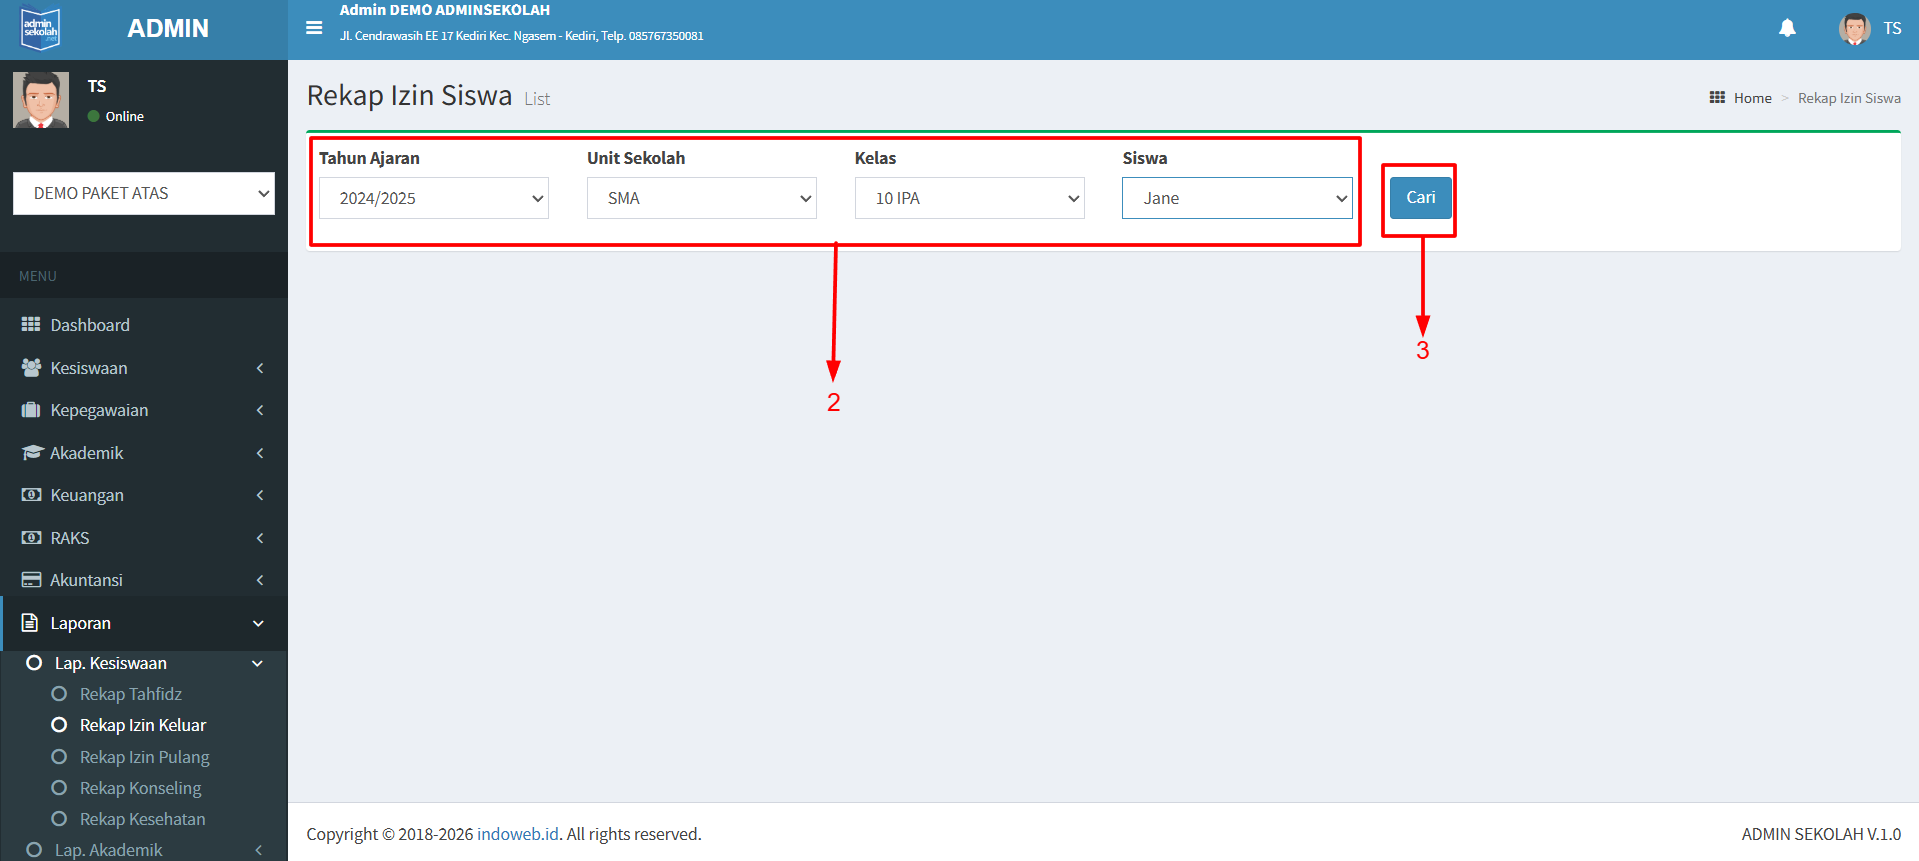Screen dimensions: 1919x861
Task: Open the Unit Sekolah dropdown
Action: (x=701, y=198)
